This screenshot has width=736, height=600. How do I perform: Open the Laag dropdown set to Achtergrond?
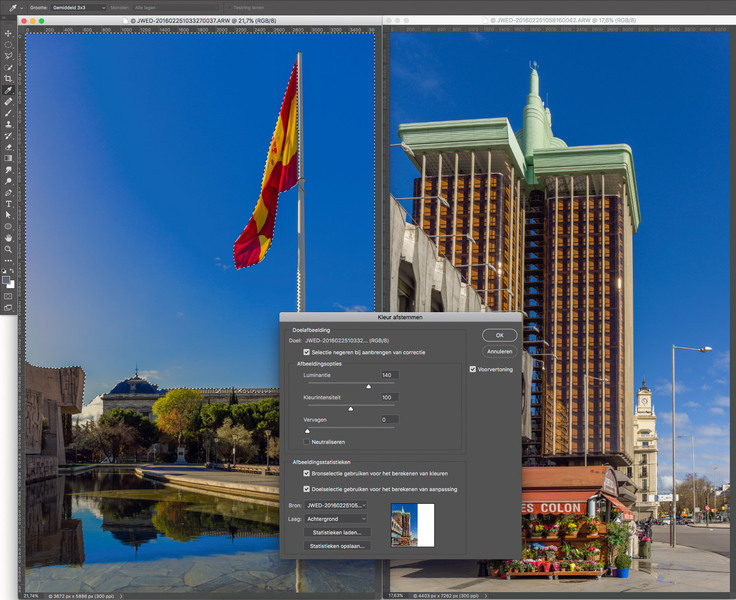coord(336,519)
